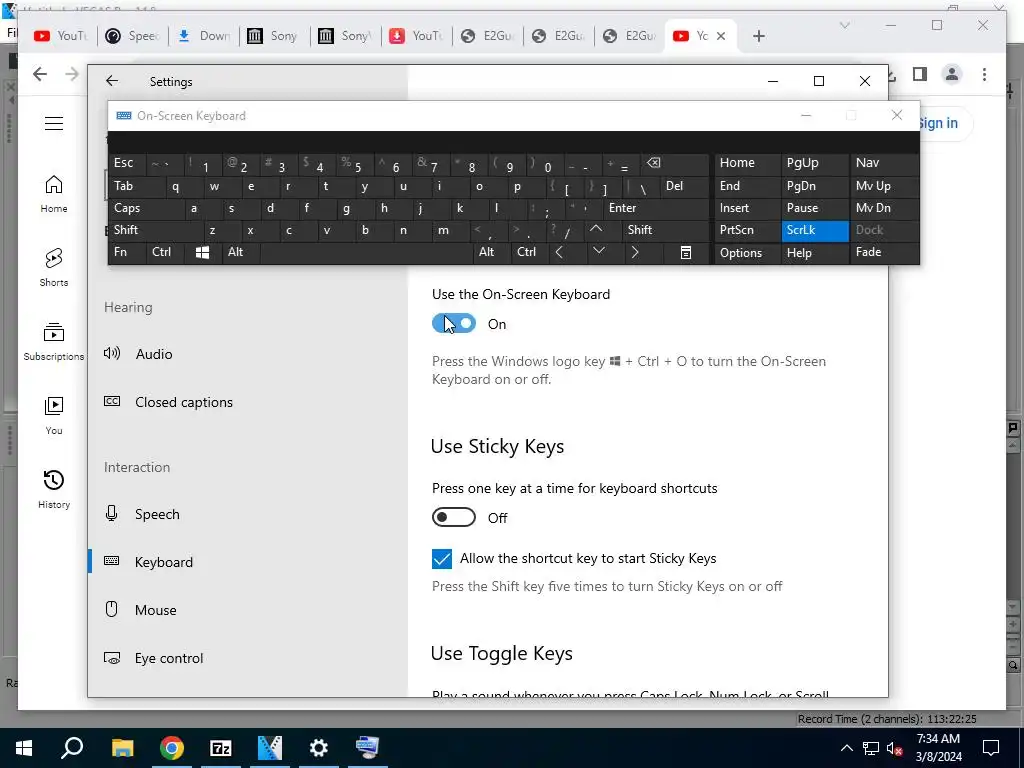Click the Nav key on the on-screen keyboard
1024x768 pixels.
(884, 163)
